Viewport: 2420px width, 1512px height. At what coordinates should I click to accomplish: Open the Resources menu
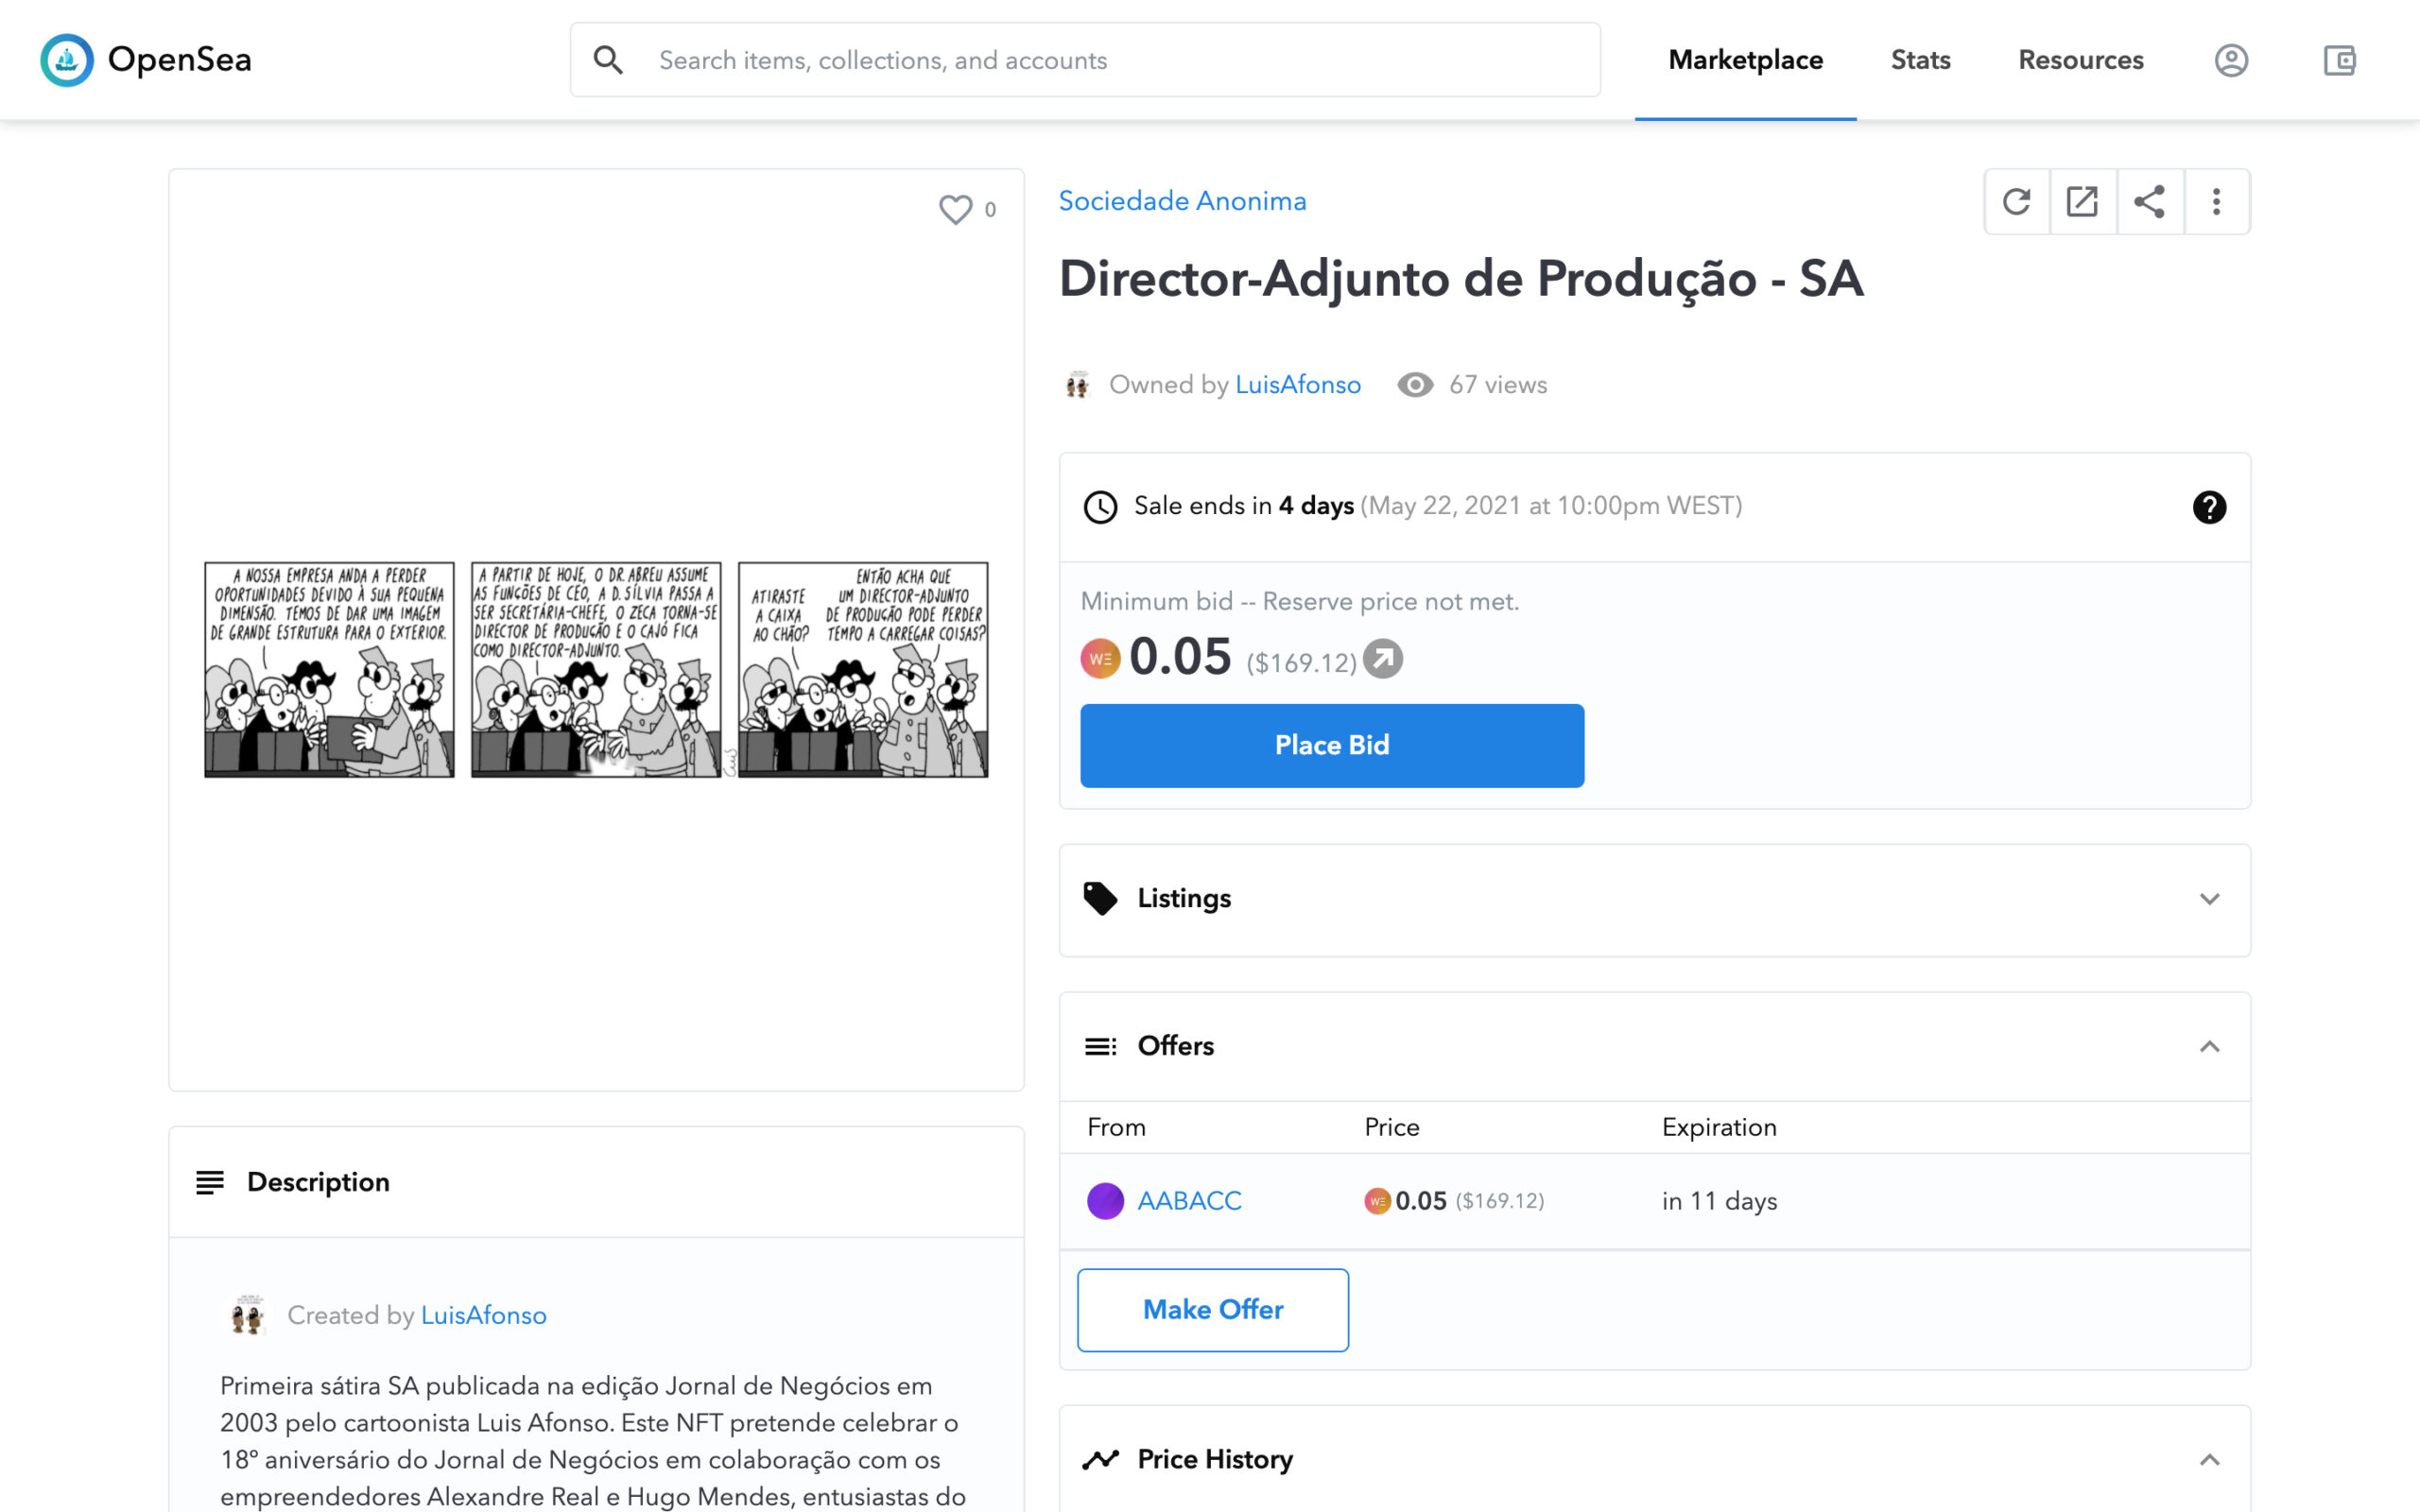pyautogui.click(x=2080, y=60)
